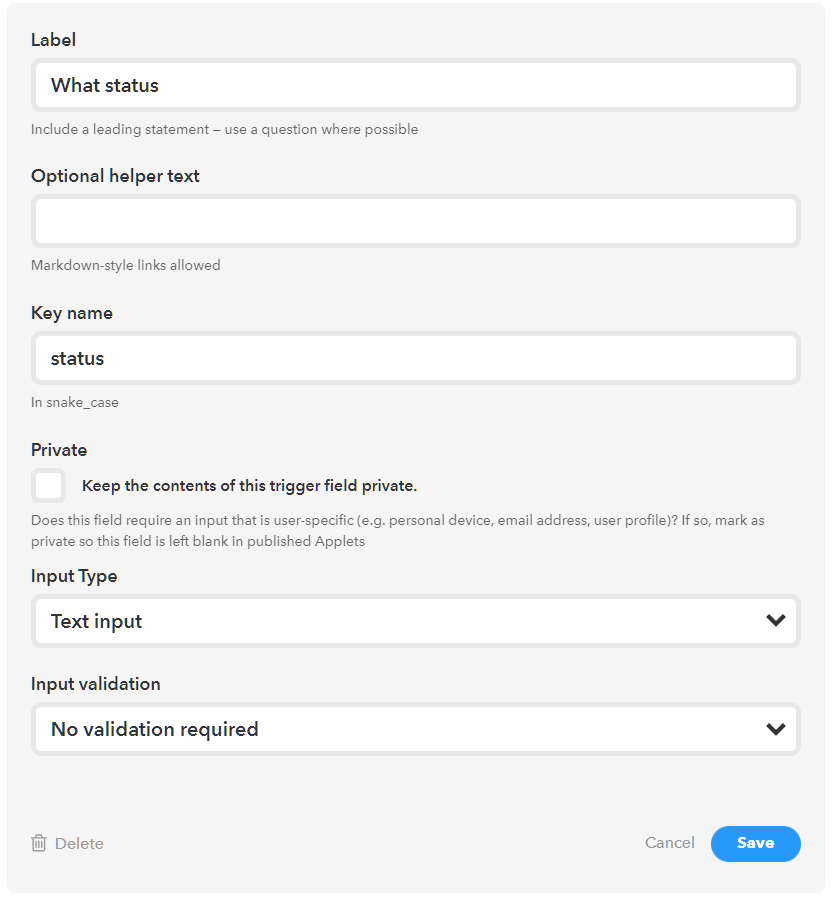The image size is (834, 897).
Task: Click the 'Markdown-style links allowed' hint text
Action: point(126,265)
